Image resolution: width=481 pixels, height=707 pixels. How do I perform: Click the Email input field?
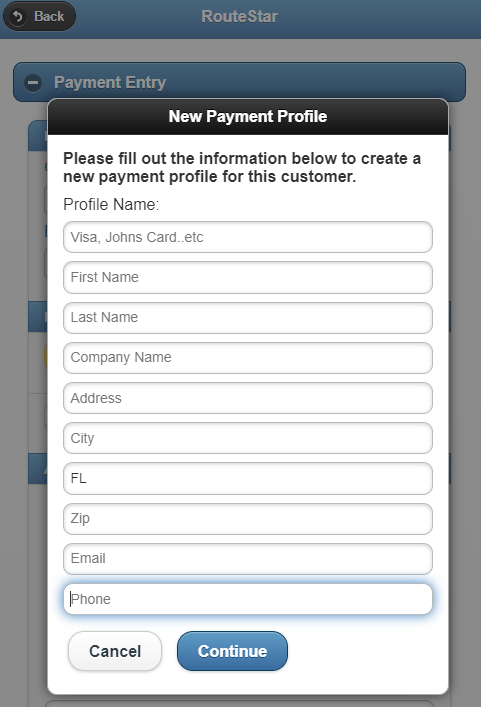tap(248, 559)
